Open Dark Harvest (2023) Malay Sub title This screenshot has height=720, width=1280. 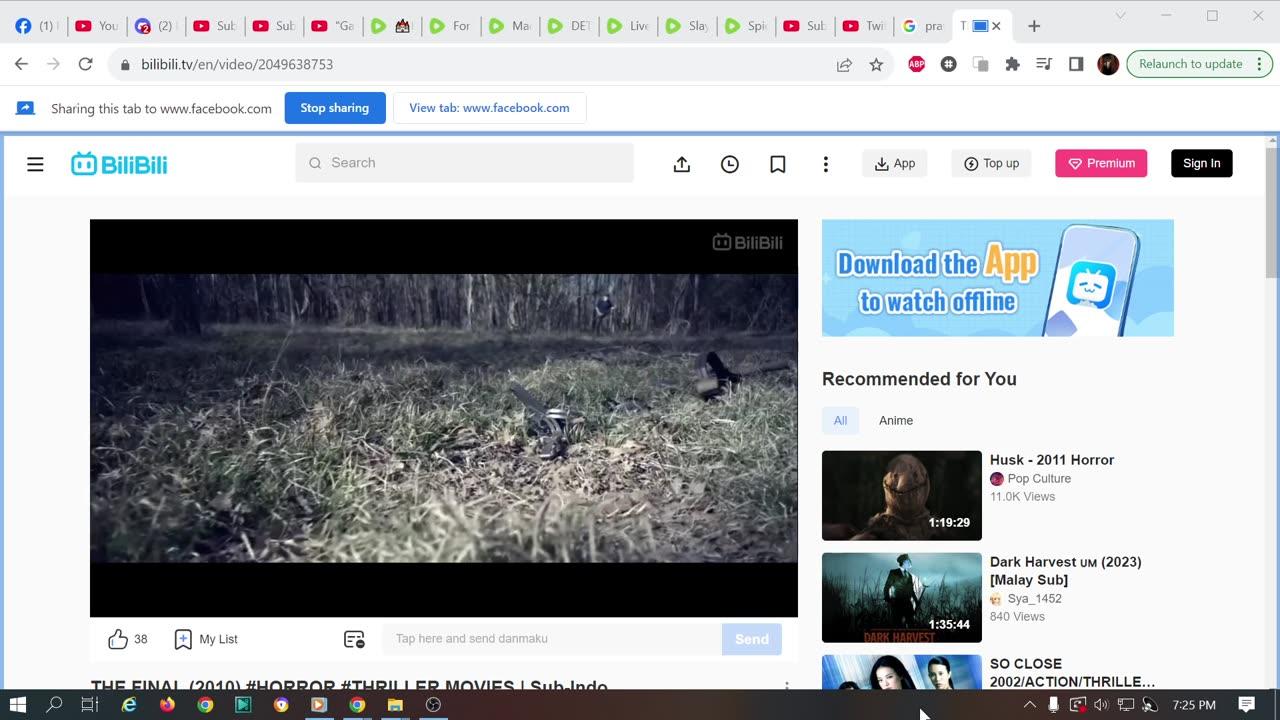coord(1066,571)
